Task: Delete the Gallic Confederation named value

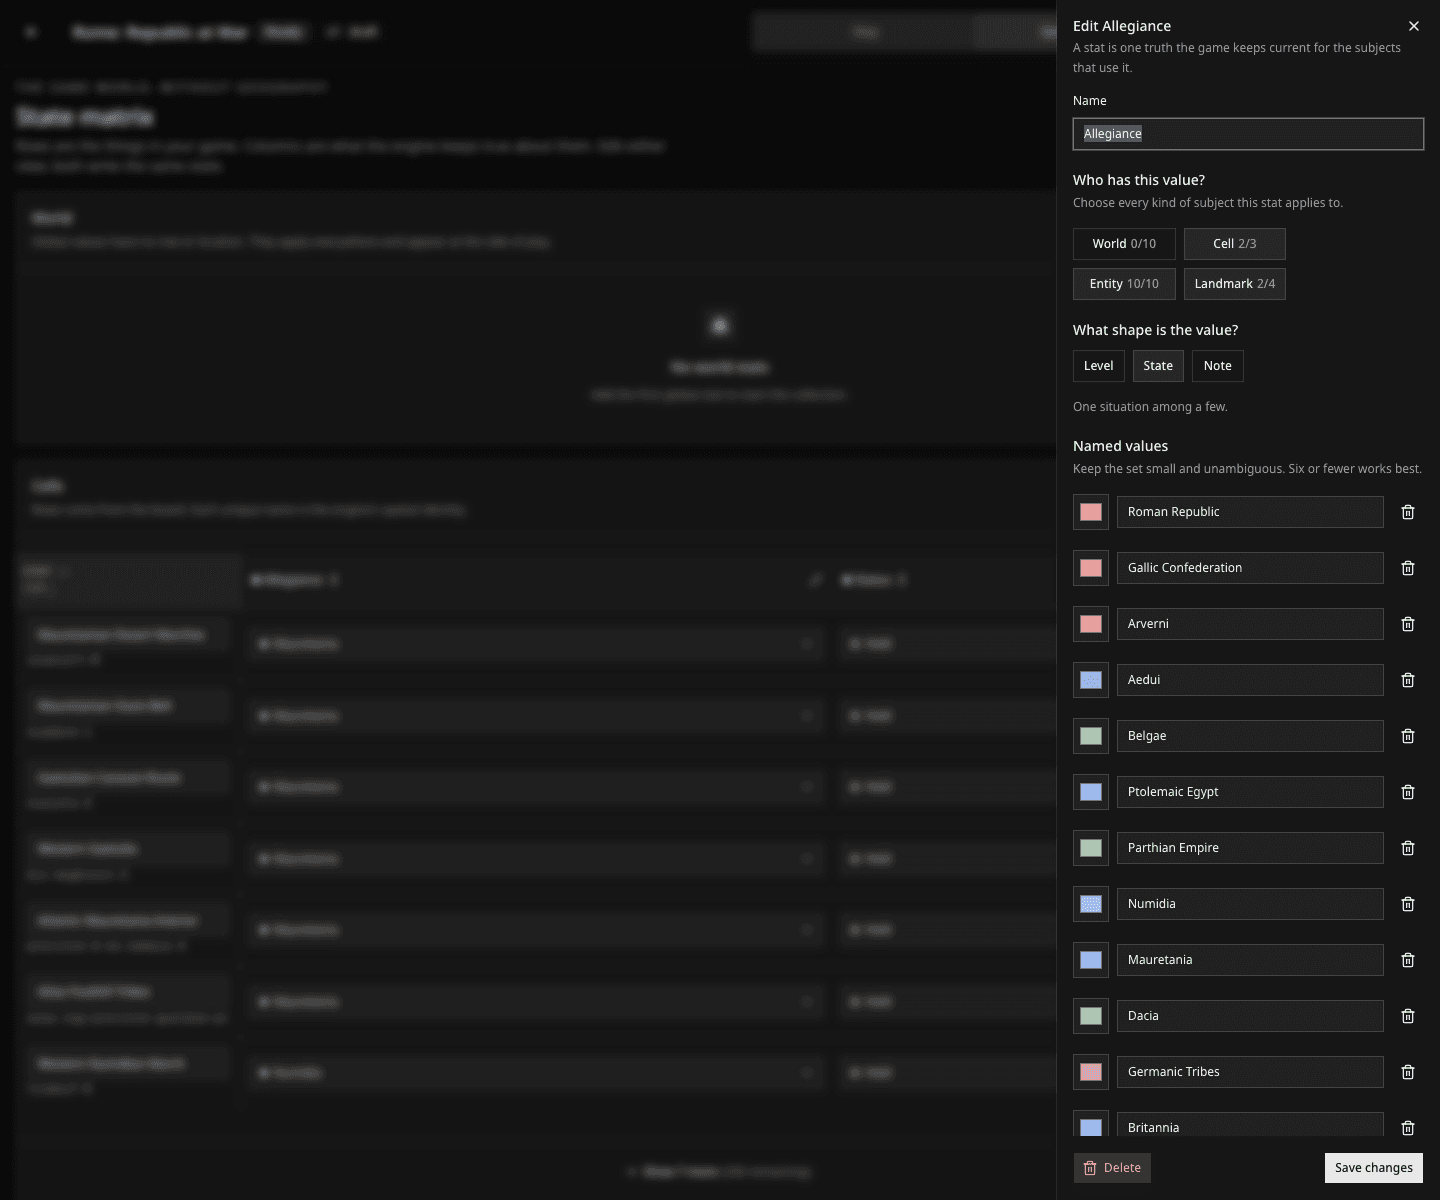Action: coord(1408,568)
